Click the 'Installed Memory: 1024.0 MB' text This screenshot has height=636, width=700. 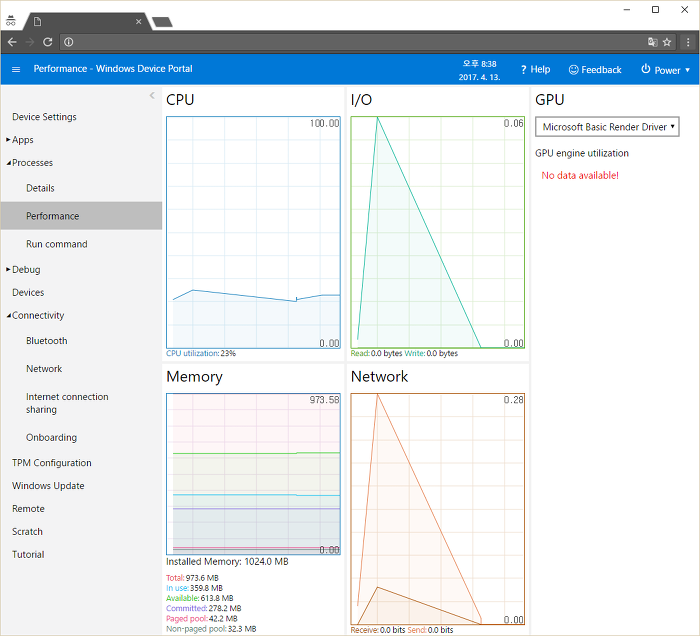pos(227,562)
